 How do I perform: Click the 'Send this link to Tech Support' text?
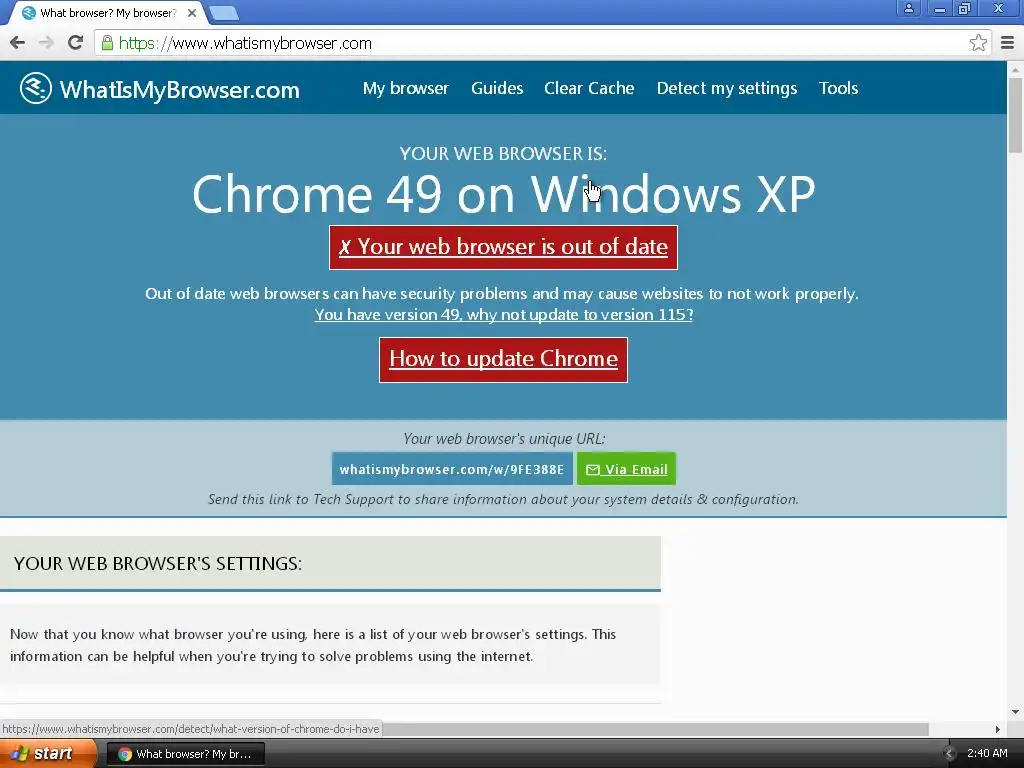(x=504, y=500)
